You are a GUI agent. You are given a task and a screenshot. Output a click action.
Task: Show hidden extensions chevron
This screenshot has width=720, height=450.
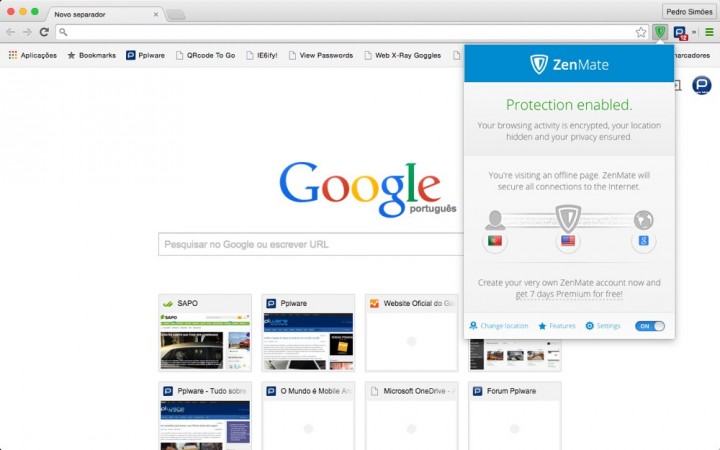point(694,32)
